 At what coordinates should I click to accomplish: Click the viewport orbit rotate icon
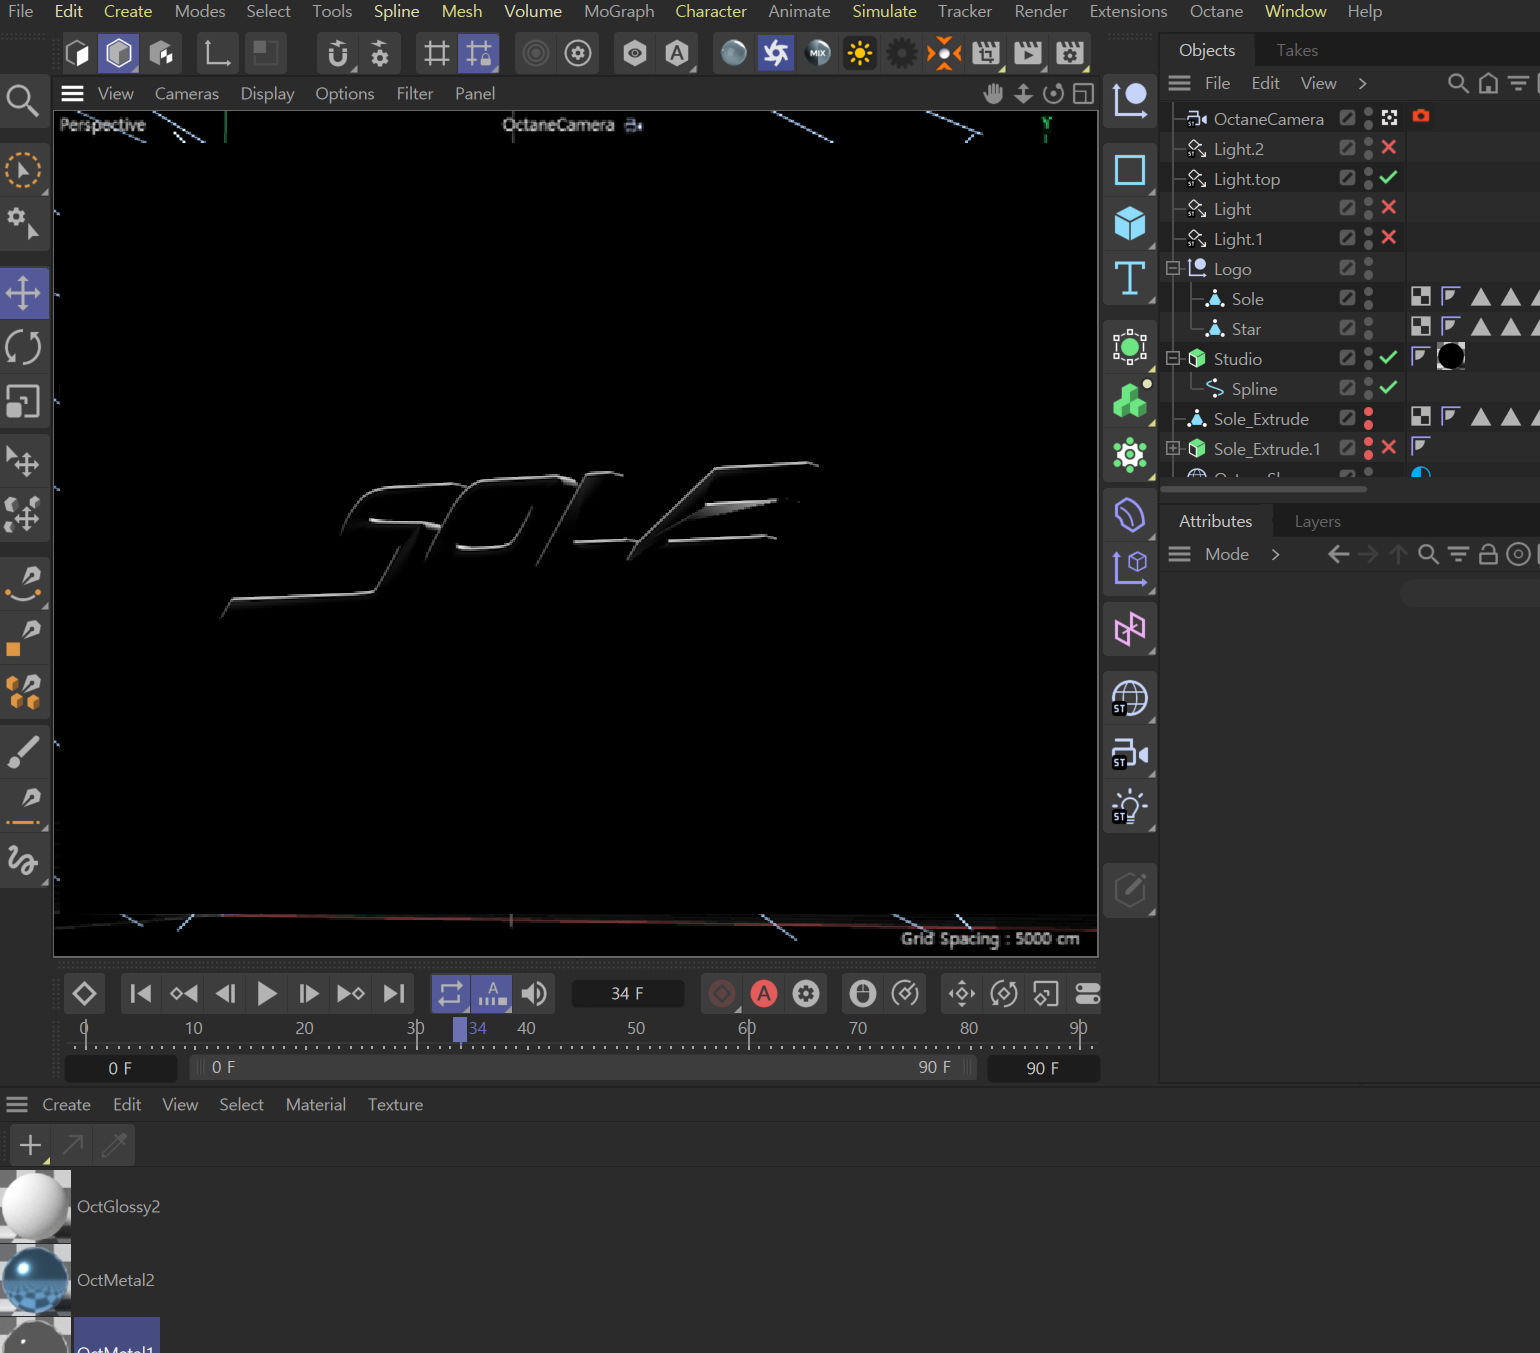point(1053,93)
